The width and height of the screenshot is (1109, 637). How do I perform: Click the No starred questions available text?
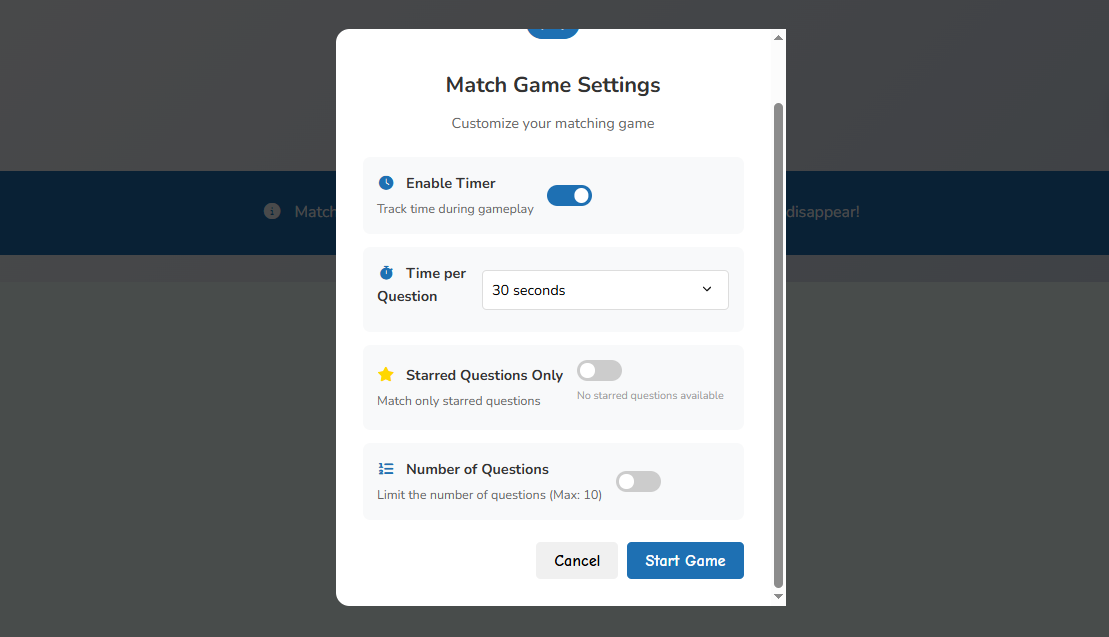650,395
